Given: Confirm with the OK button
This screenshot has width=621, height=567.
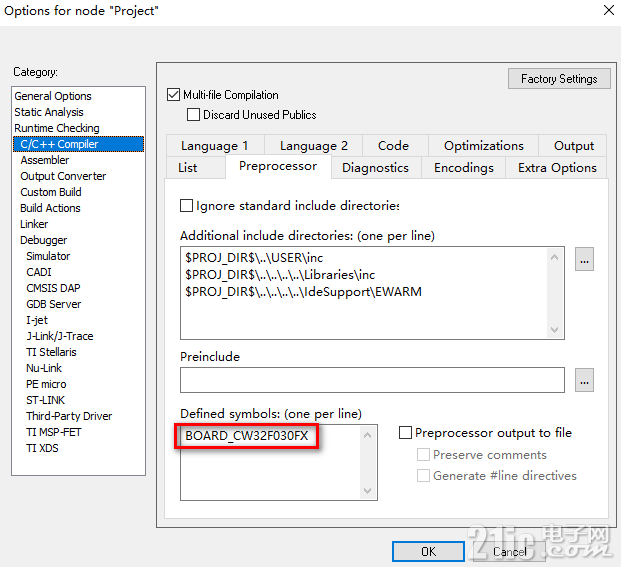Looking at the screenshot, I should click(428, 552).
